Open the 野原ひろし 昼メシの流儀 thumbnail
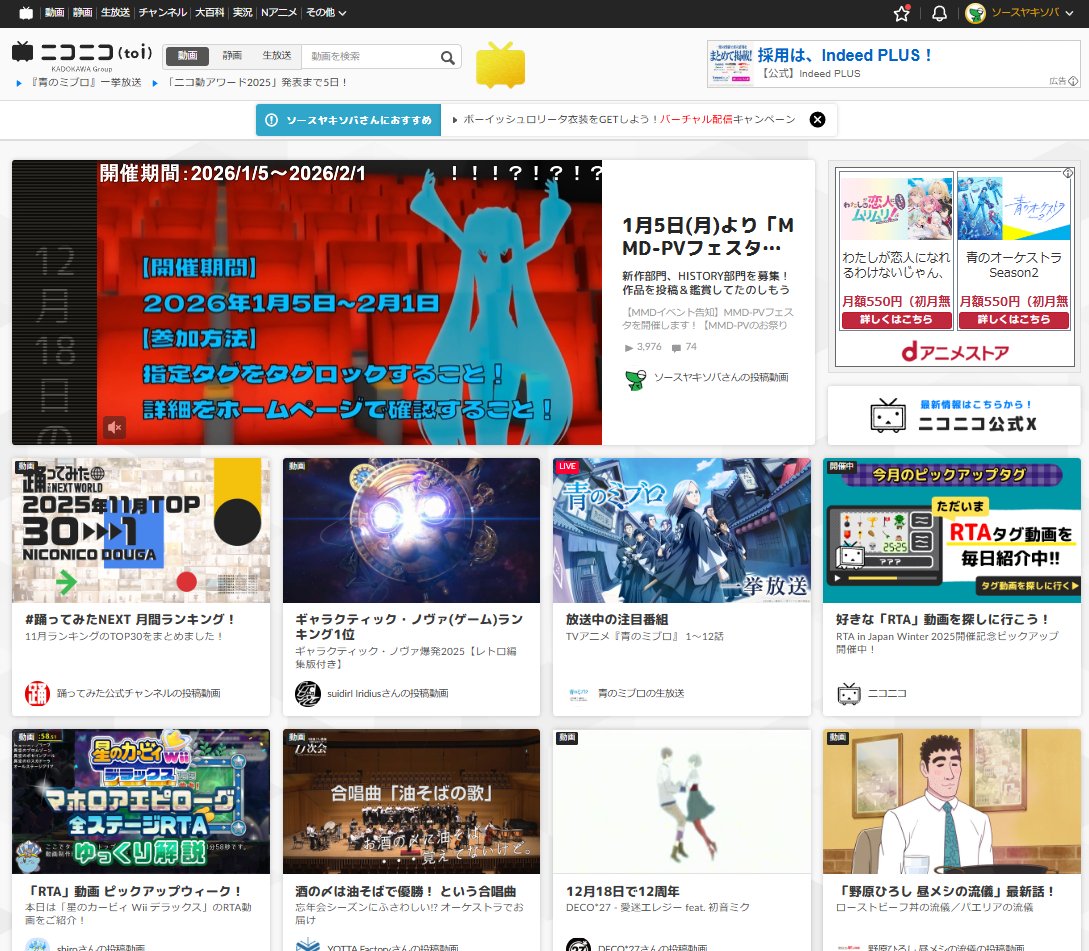Image resolution: width=1089 pixels, height=951 pixels. [x=951, y=802]
